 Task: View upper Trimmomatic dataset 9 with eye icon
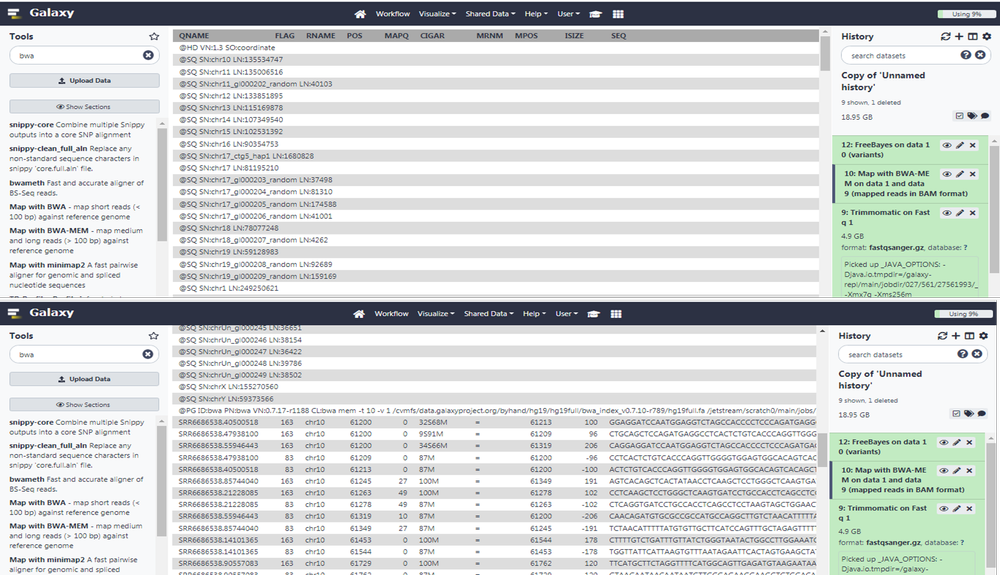[946, 213]
